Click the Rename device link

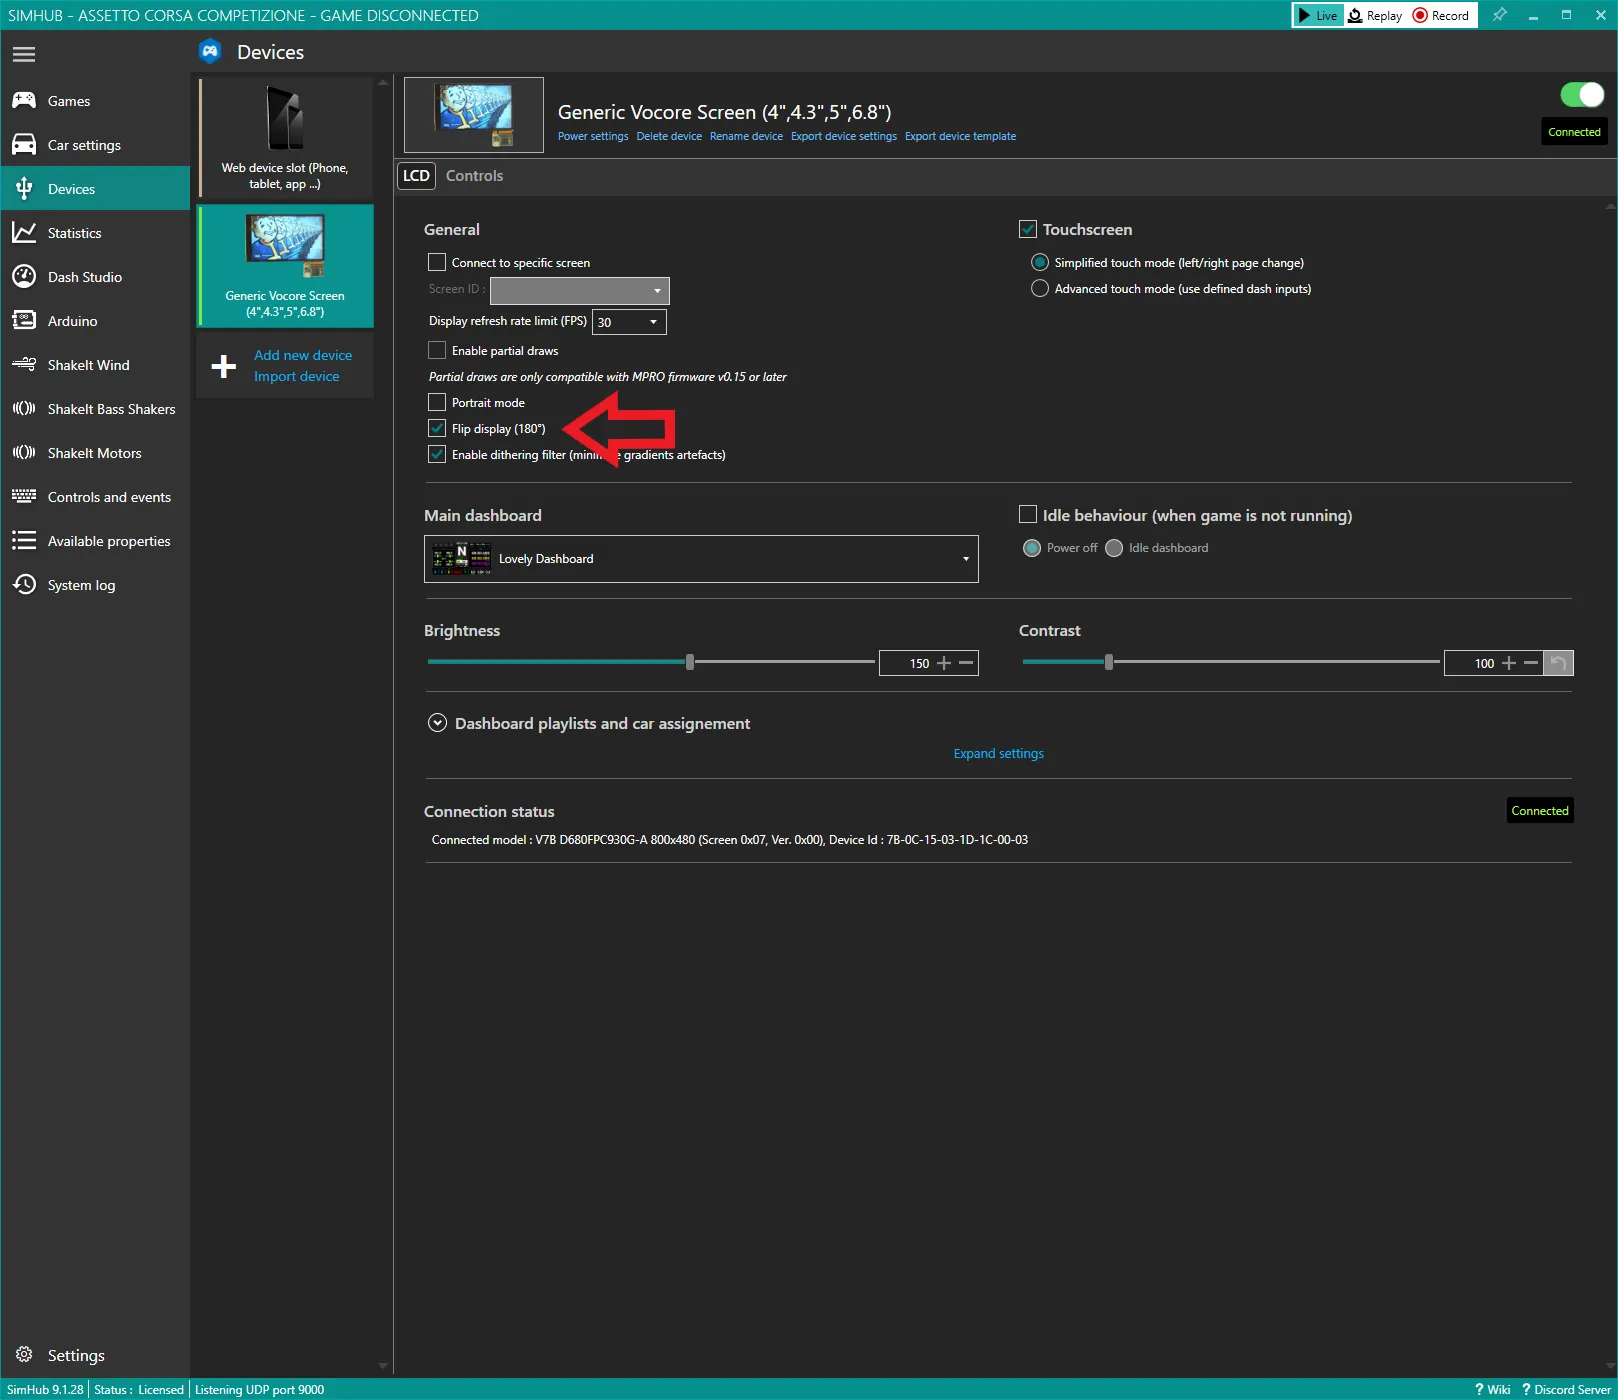click(746, 136)
